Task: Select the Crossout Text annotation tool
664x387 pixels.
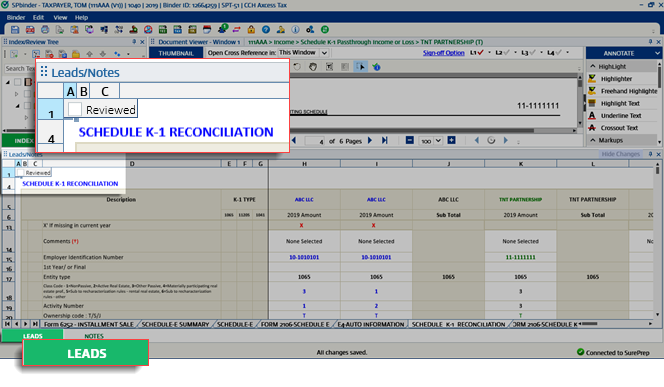Action: click(x=619, y=128)
